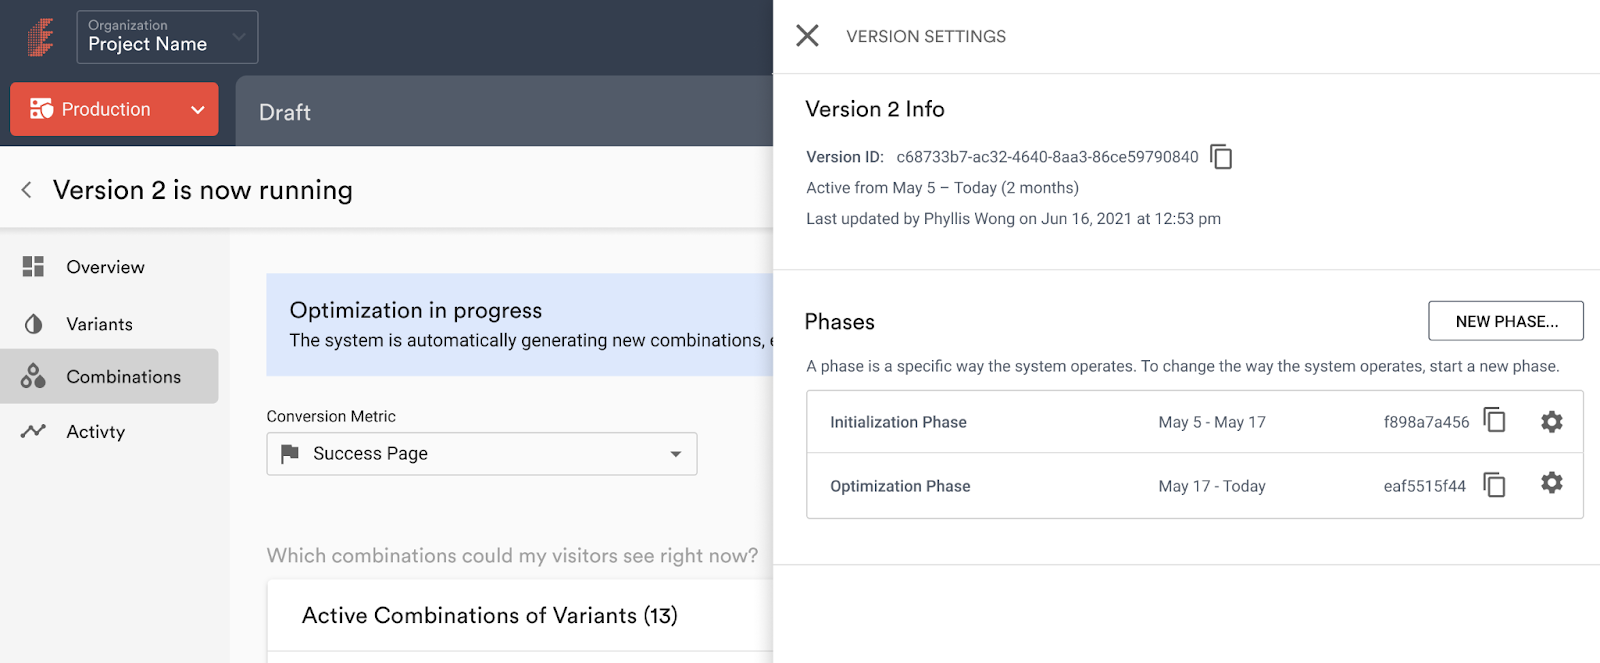The image size is (1600, 663).
Task: Expand the Production environment dropdown
Action: 114,109
